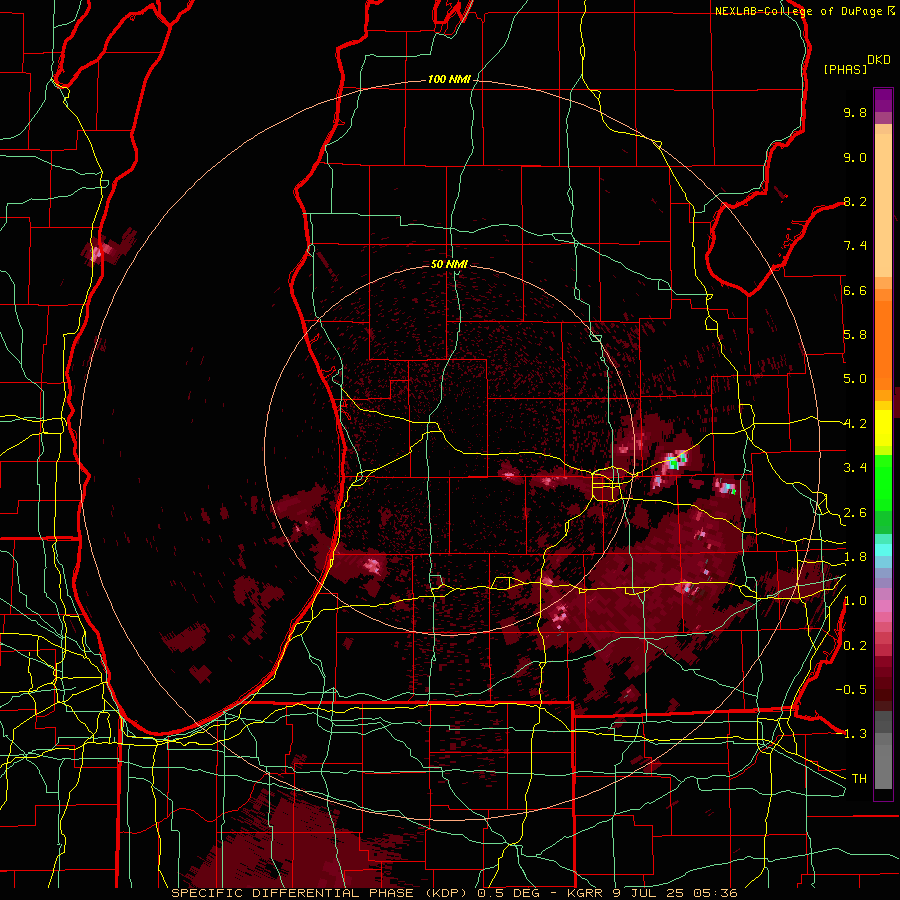Click the [PHAS] units label
The height and width of the screenshot is (900, 900).
[x=845, y=69]
